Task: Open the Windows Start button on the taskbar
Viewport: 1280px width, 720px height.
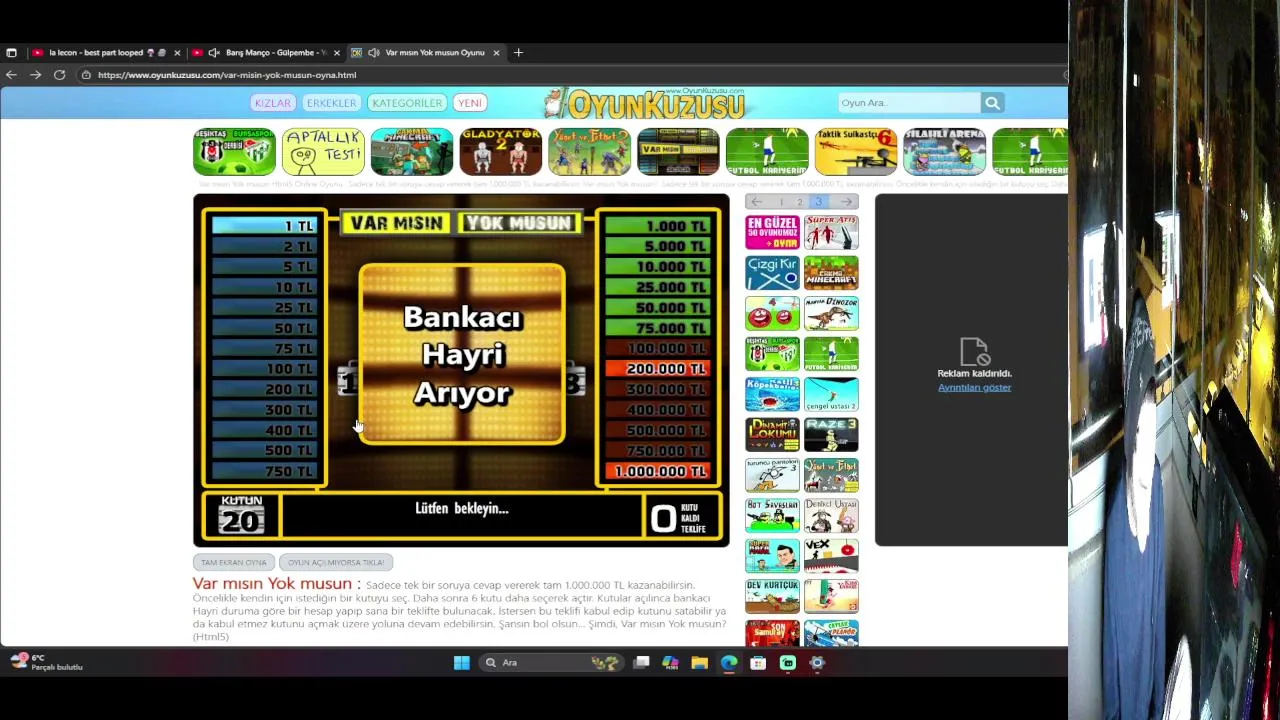Action: point(461,662)
